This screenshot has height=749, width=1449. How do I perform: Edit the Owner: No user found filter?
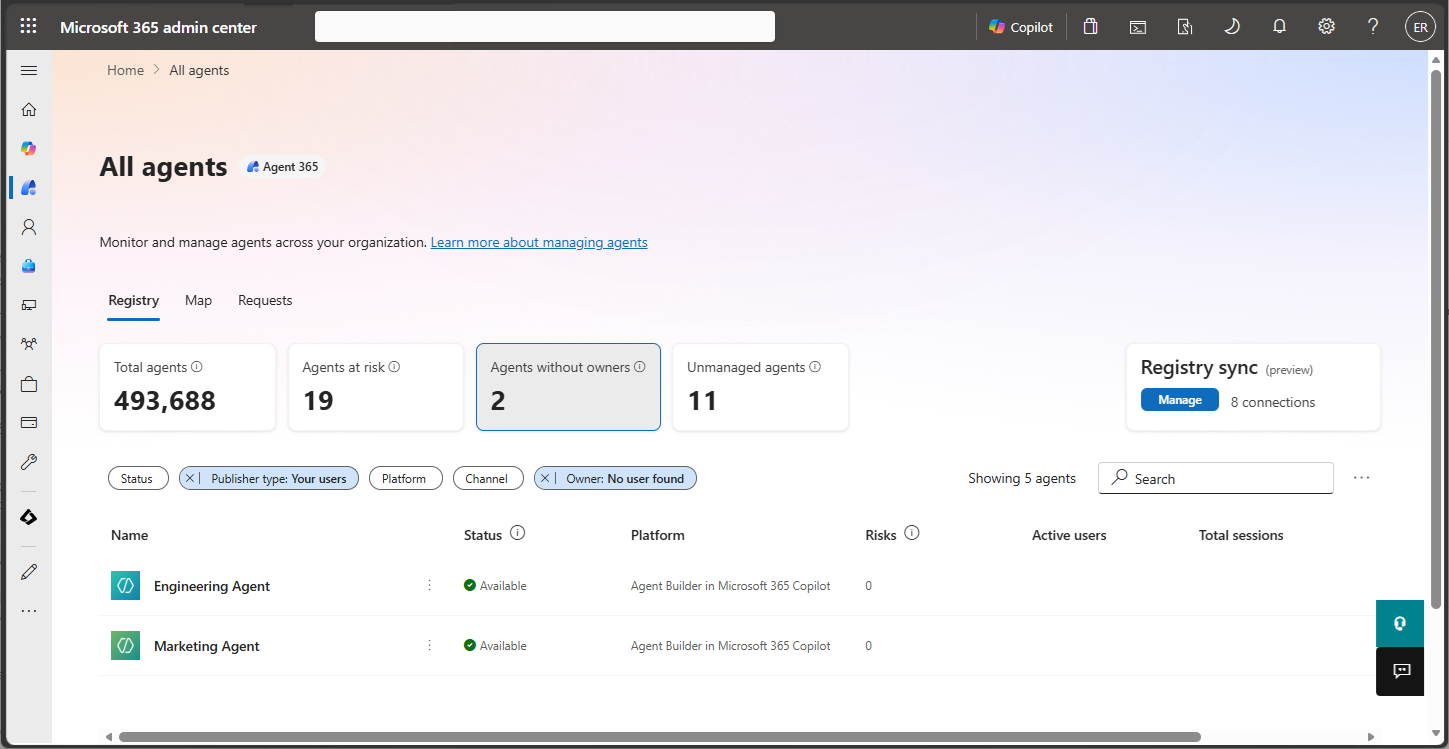(625, 479)
